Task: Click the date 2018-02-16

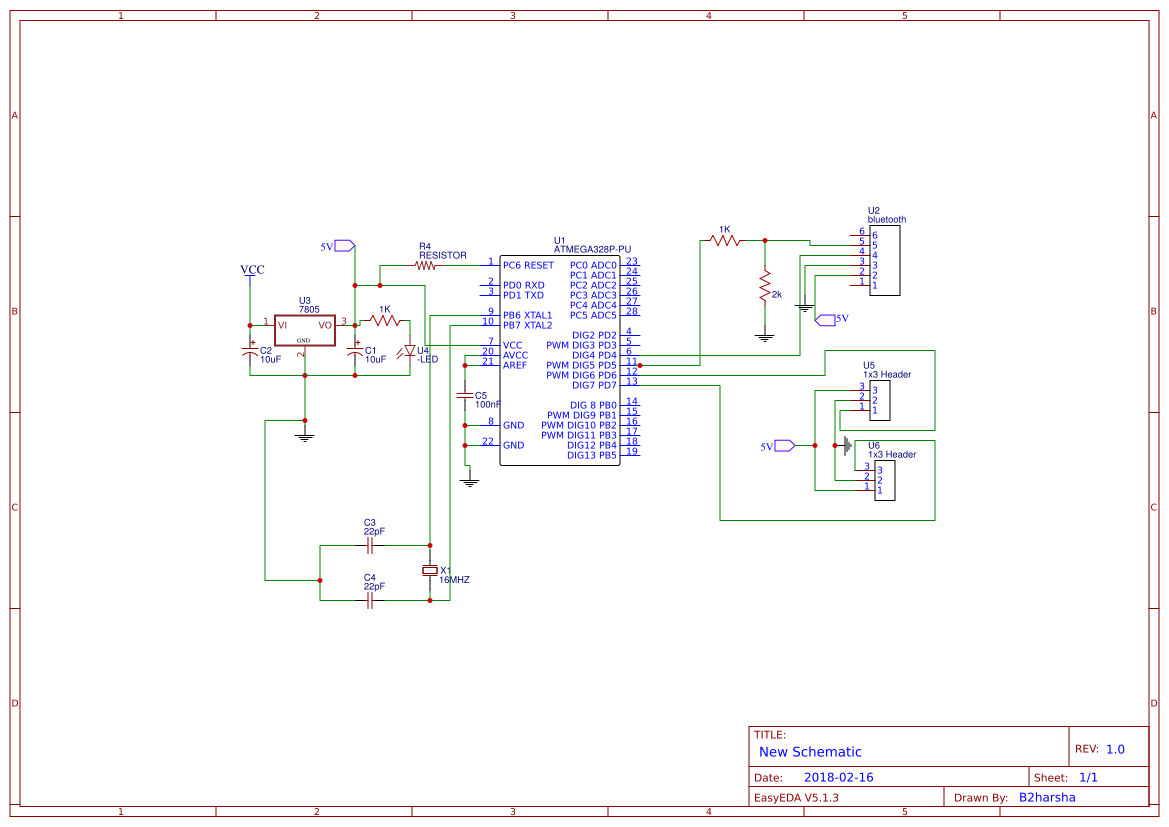Action: 838,778
